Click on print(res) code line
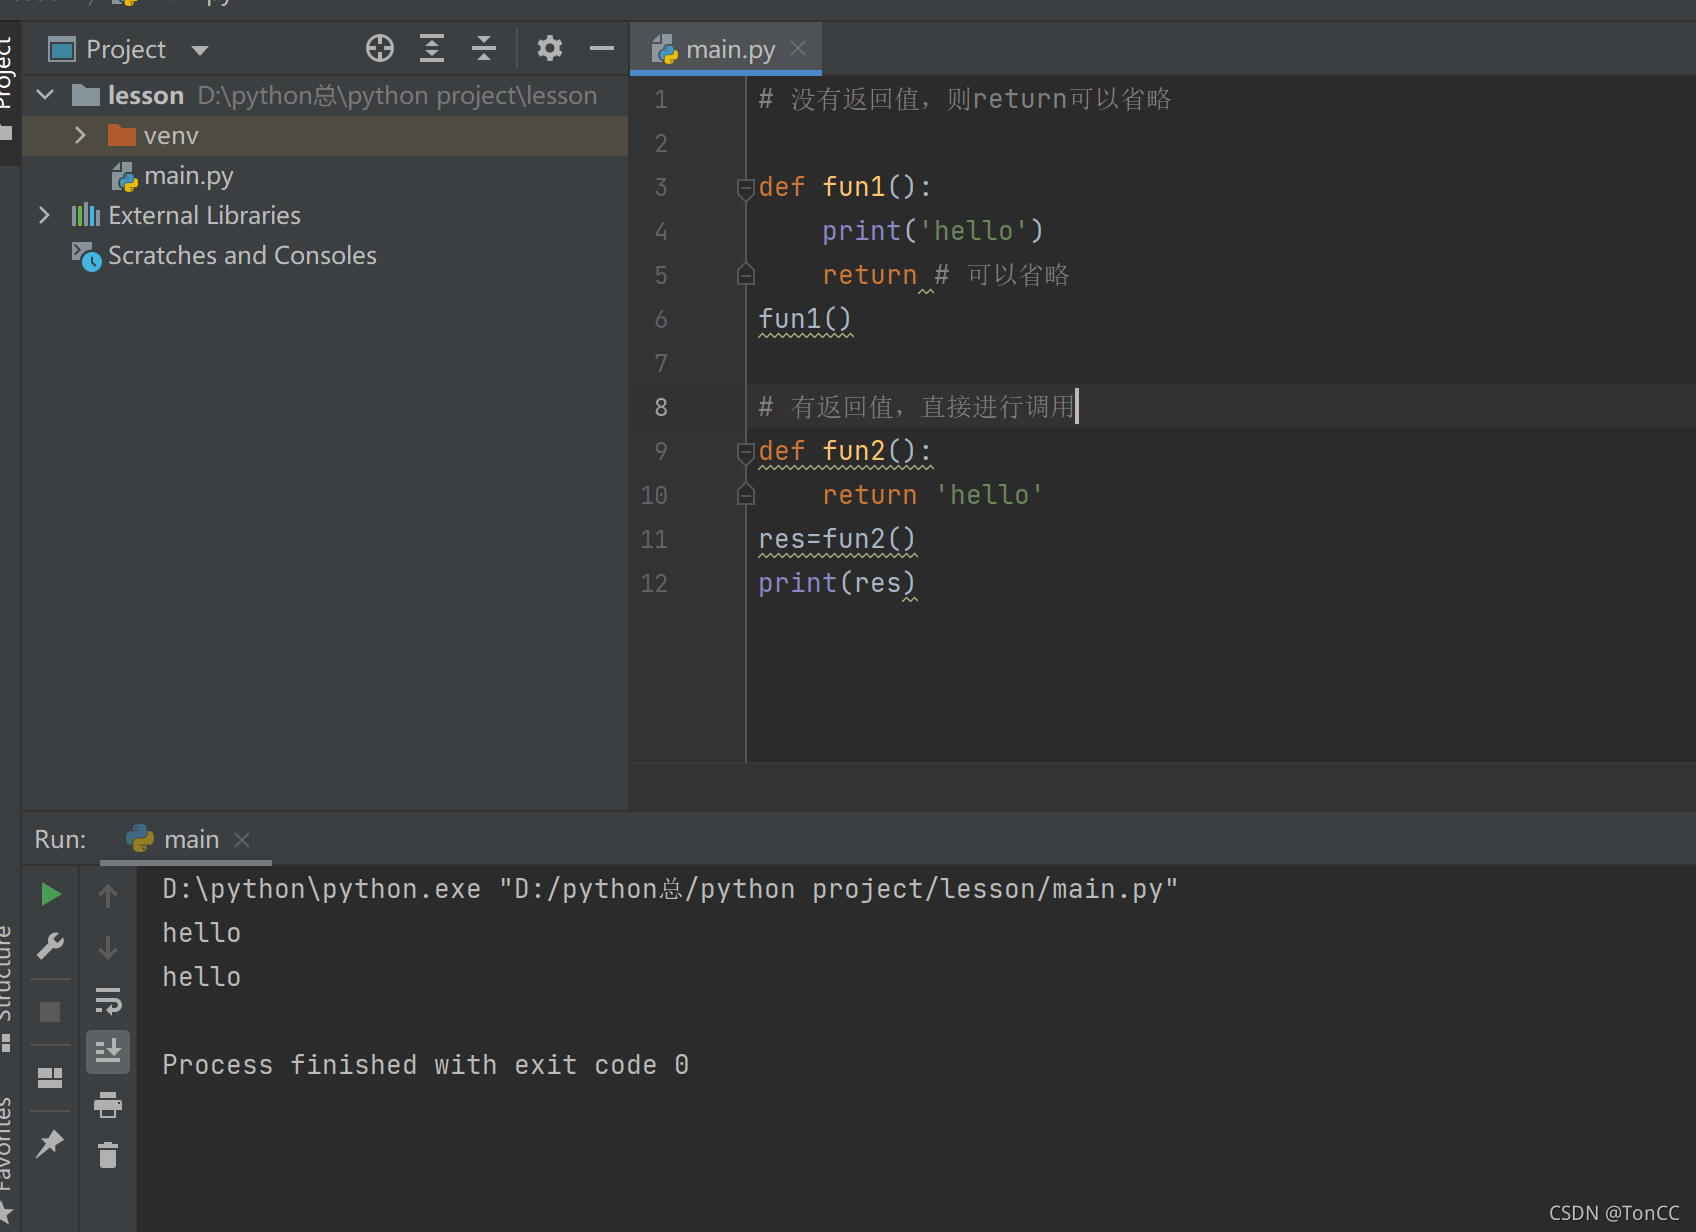Screen dimensions: 1696x1232 coord(837,583)
